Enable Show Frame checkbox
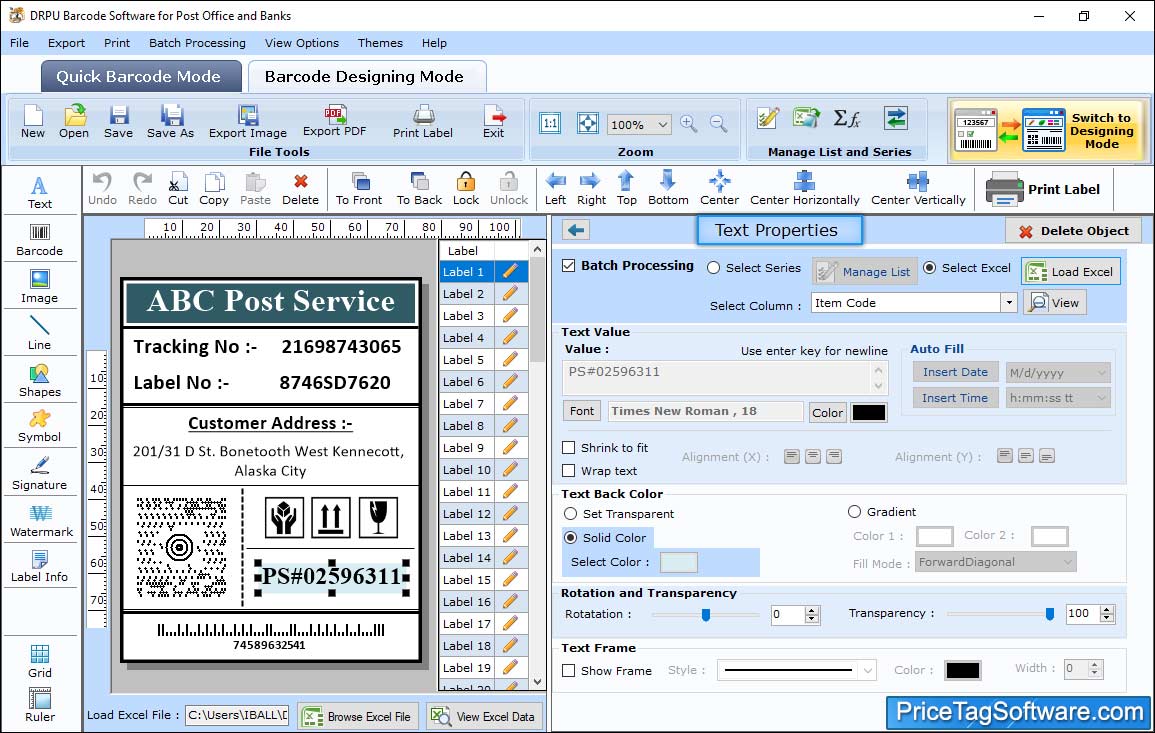This screenshot has width=1155, height=733. (569, 671)
